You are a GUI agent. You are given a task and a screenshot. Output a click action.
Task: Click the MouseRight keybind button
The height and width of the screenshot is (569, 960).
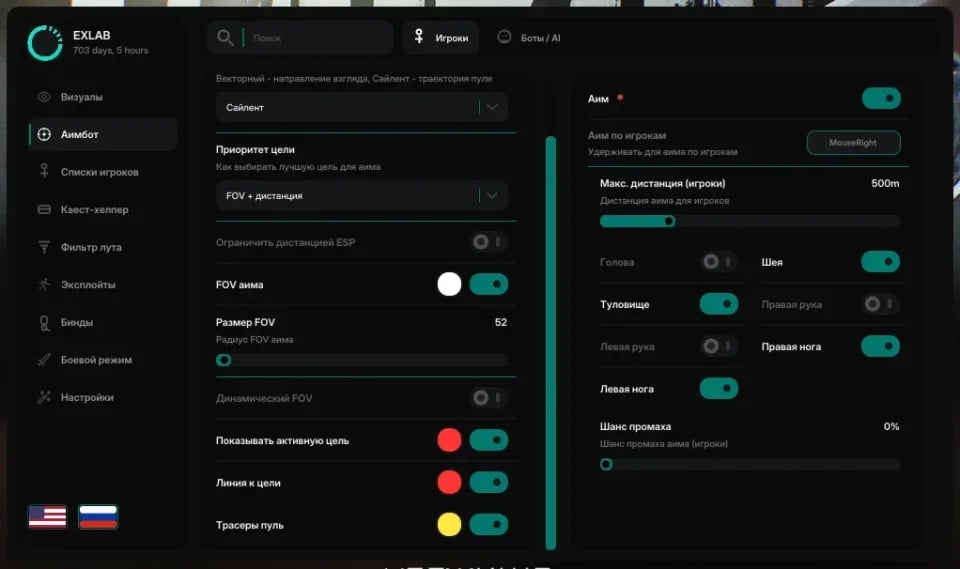coord(853,143)
